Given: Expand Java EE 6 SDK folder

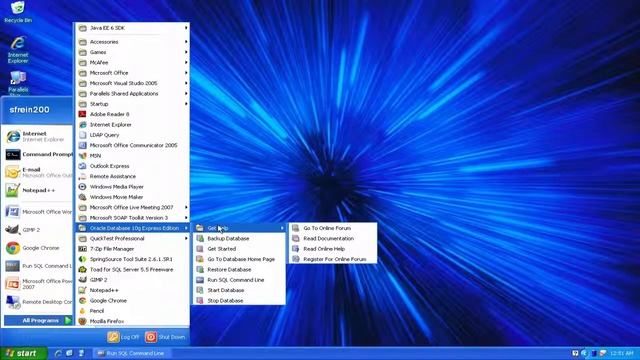Looking at the screenshot, I should click(133, 28).
